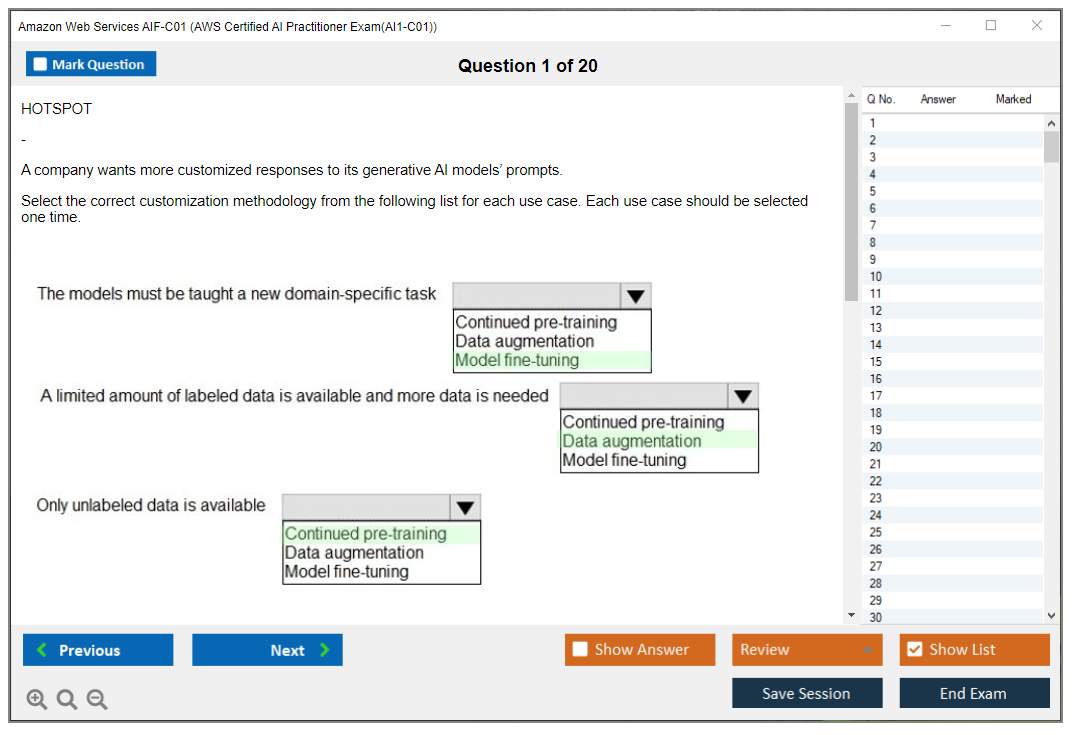Click the Marked column header
Screen dimensions: 1075x735
(x=1013, y=99)
